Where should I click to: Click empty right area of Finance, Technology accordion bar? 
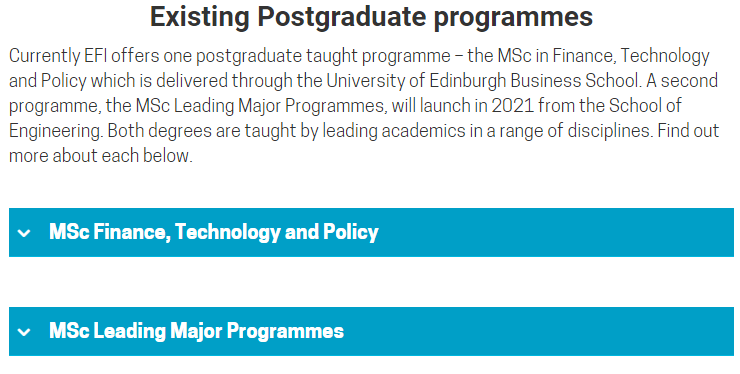coord(556,232)
